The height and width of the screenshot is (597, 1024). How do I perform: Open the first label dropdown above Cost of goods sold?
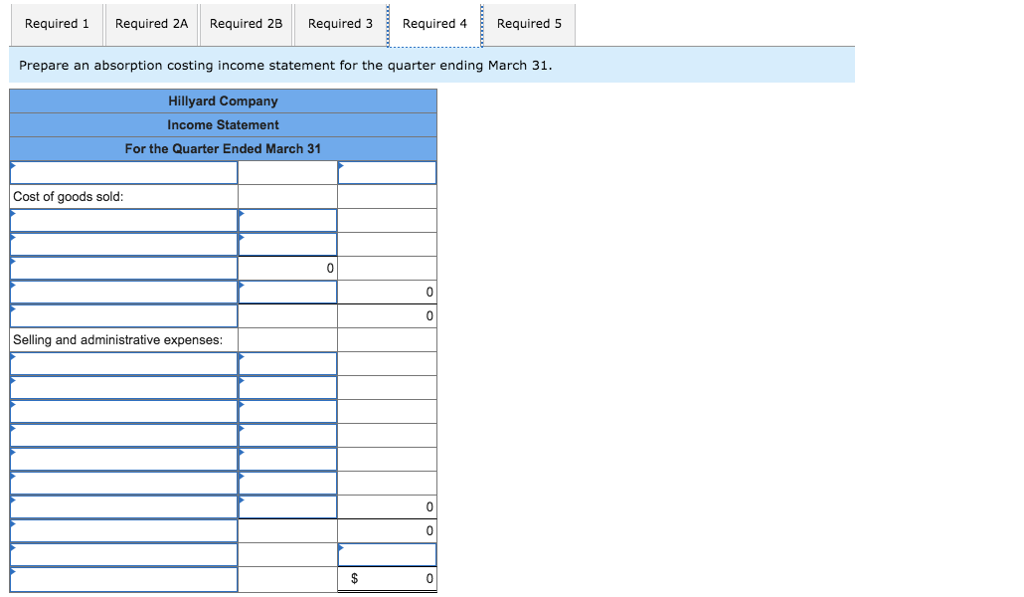[123, 172]
